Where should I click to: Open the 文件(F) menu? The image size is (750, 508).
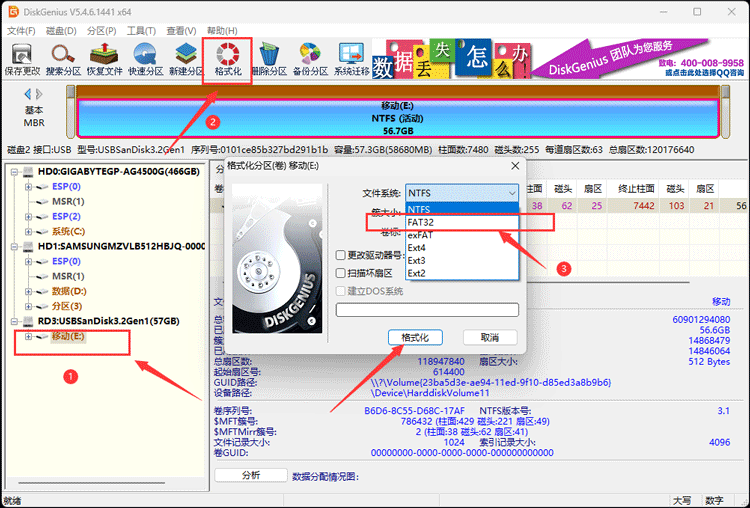tap(21, 31)
